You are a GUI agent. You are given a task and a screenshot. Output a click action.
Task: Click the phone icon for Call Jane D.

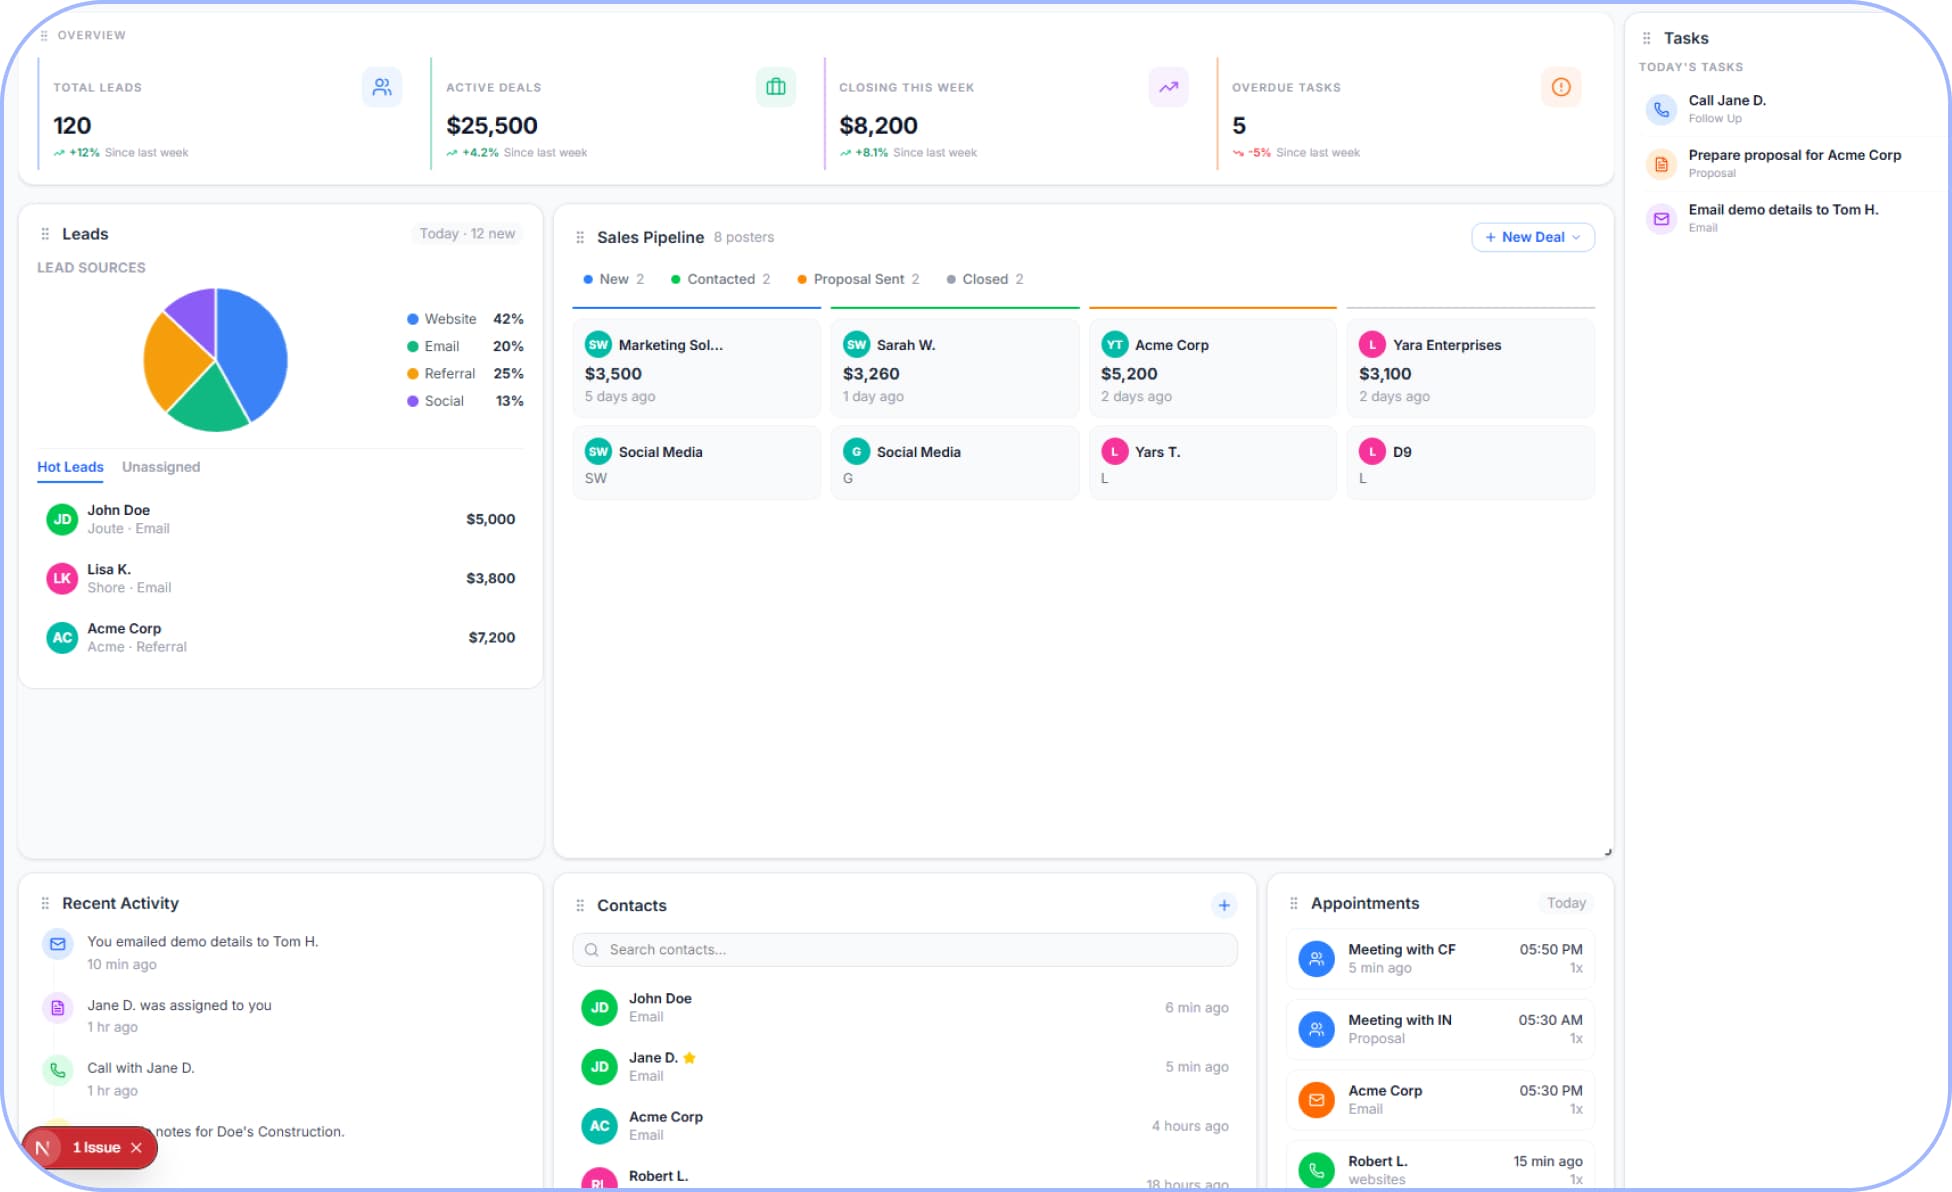[x=1661, y=109]
